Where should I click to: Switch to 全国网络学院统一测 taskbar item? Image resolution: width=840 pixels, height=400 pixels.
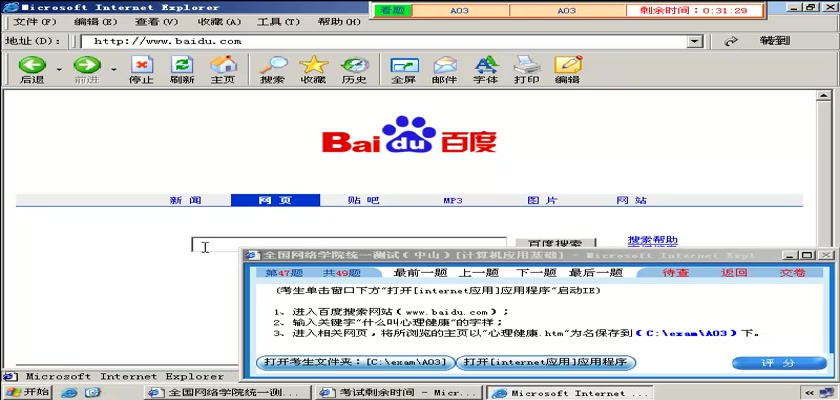[227, 393]
